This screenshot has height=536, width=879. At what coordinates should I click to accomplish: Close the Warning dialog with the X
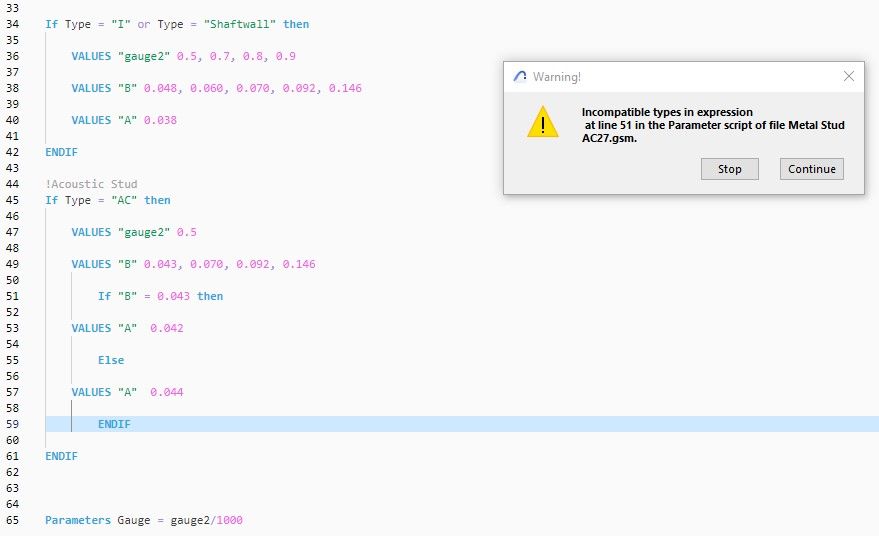coord(849,76)
